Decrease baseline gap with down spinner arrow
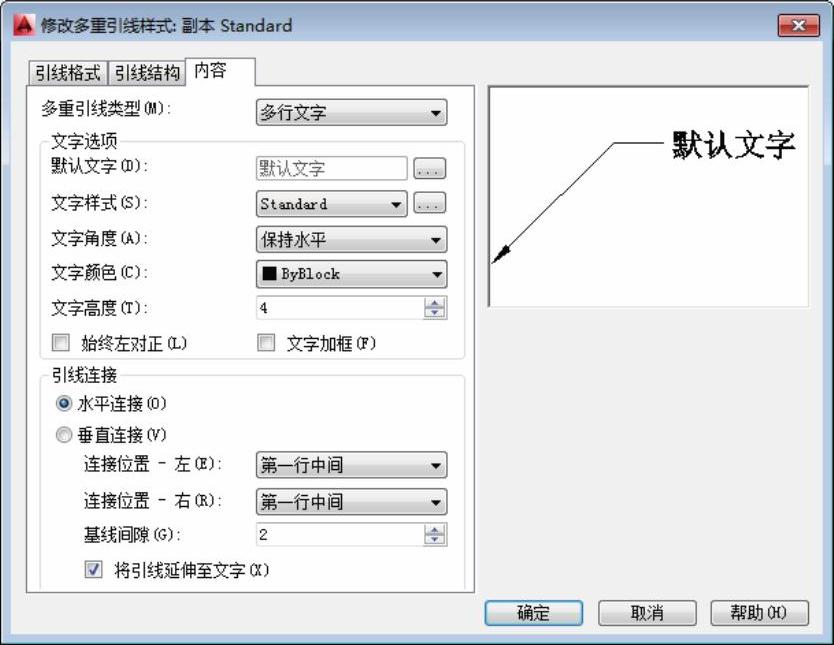 click(x=435, y=540)
